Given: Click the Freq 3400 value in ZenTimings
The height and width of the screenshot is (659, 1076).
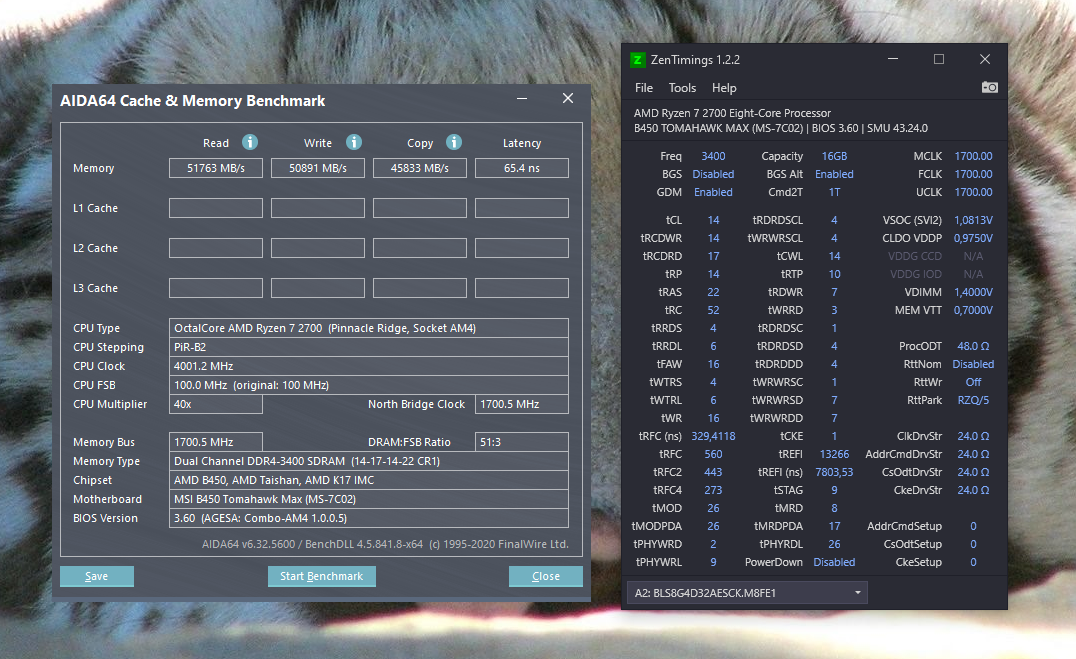Looking at the screenshot, I should coord(713,157).
